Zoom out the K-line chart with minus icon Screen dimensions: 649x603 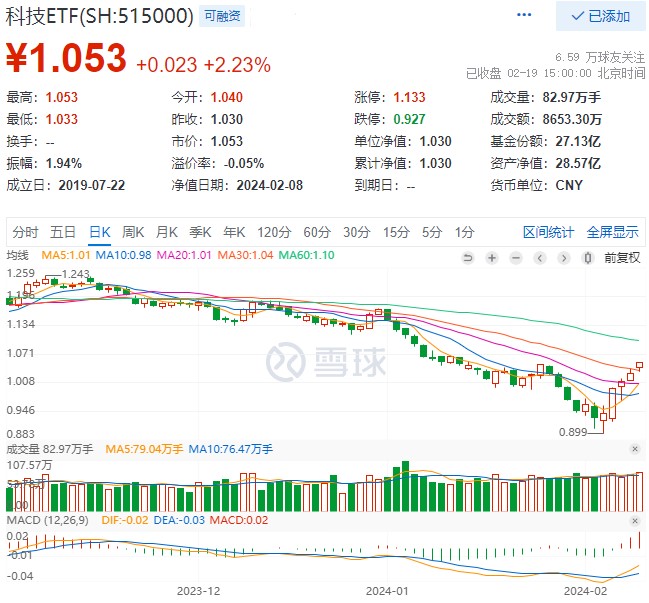[x=516, y=258]
